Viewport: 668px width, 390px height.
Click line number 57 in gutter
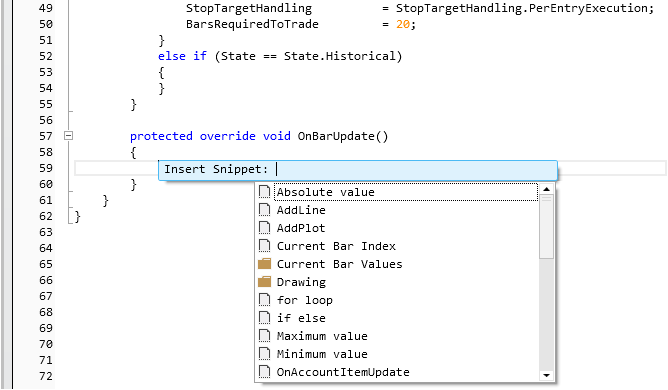(46, 136)
